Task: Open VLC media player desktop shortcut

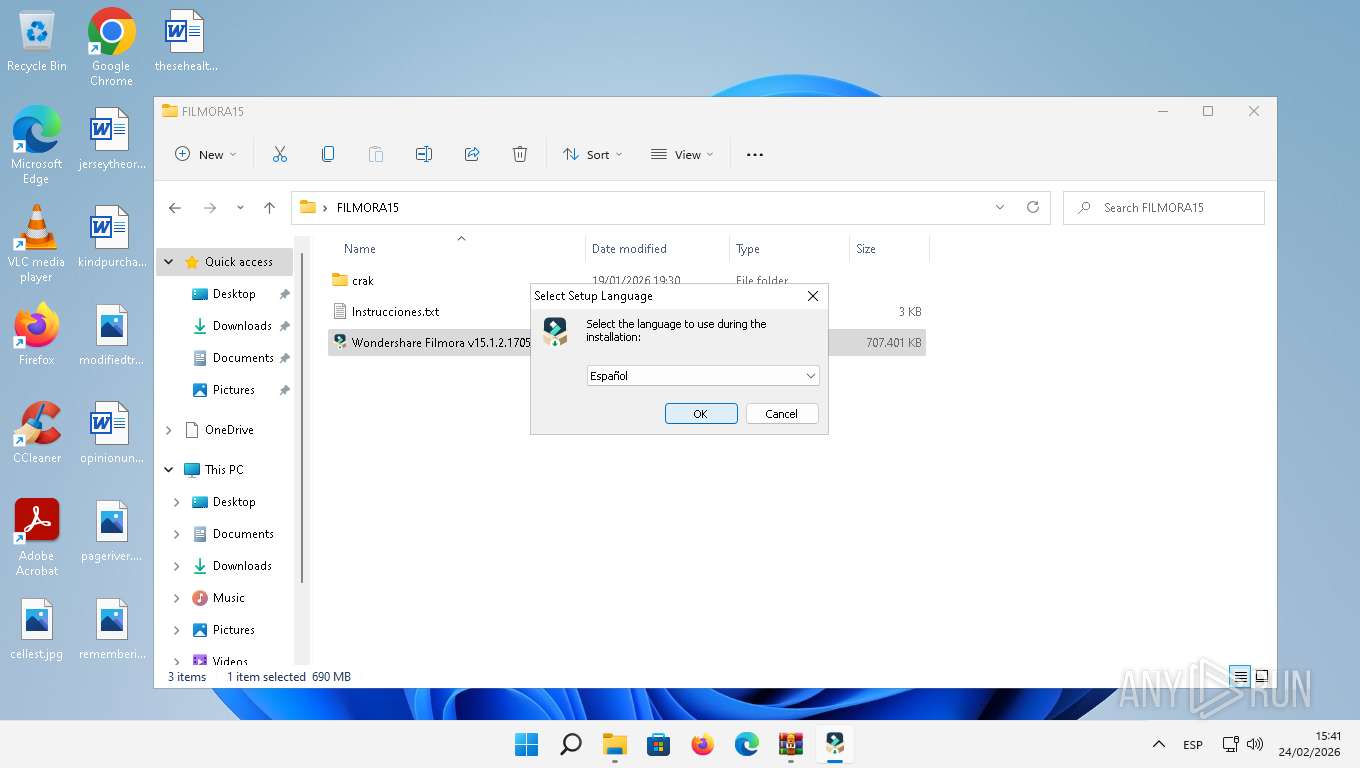Action: [x=37, y=243]
